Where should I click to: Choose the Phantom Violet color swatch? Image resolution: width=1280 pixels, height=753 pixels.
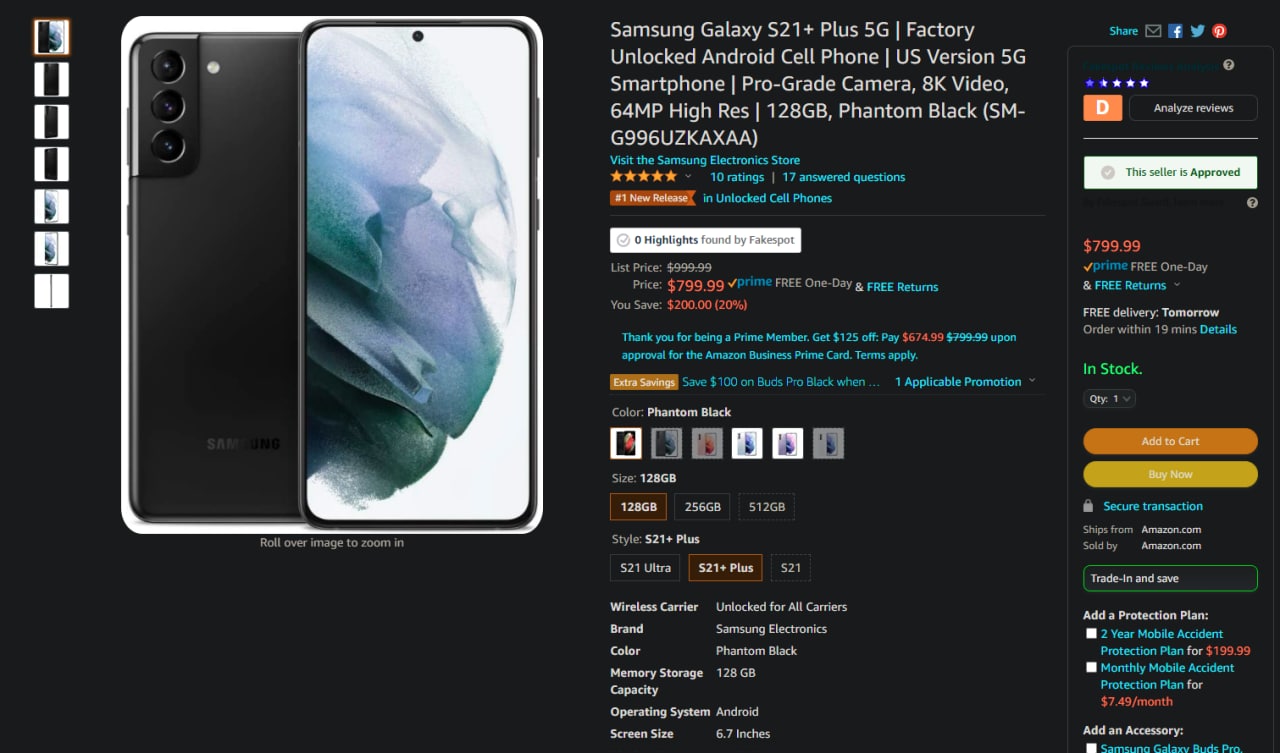pyautogui.click(x=787, y=443)
